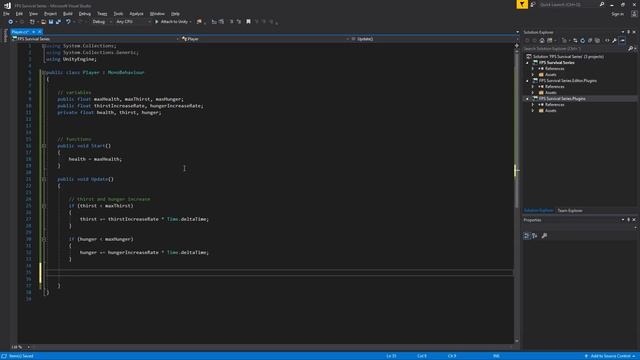Click the Solution Explorer search magnifier icon

coord(631,49)
